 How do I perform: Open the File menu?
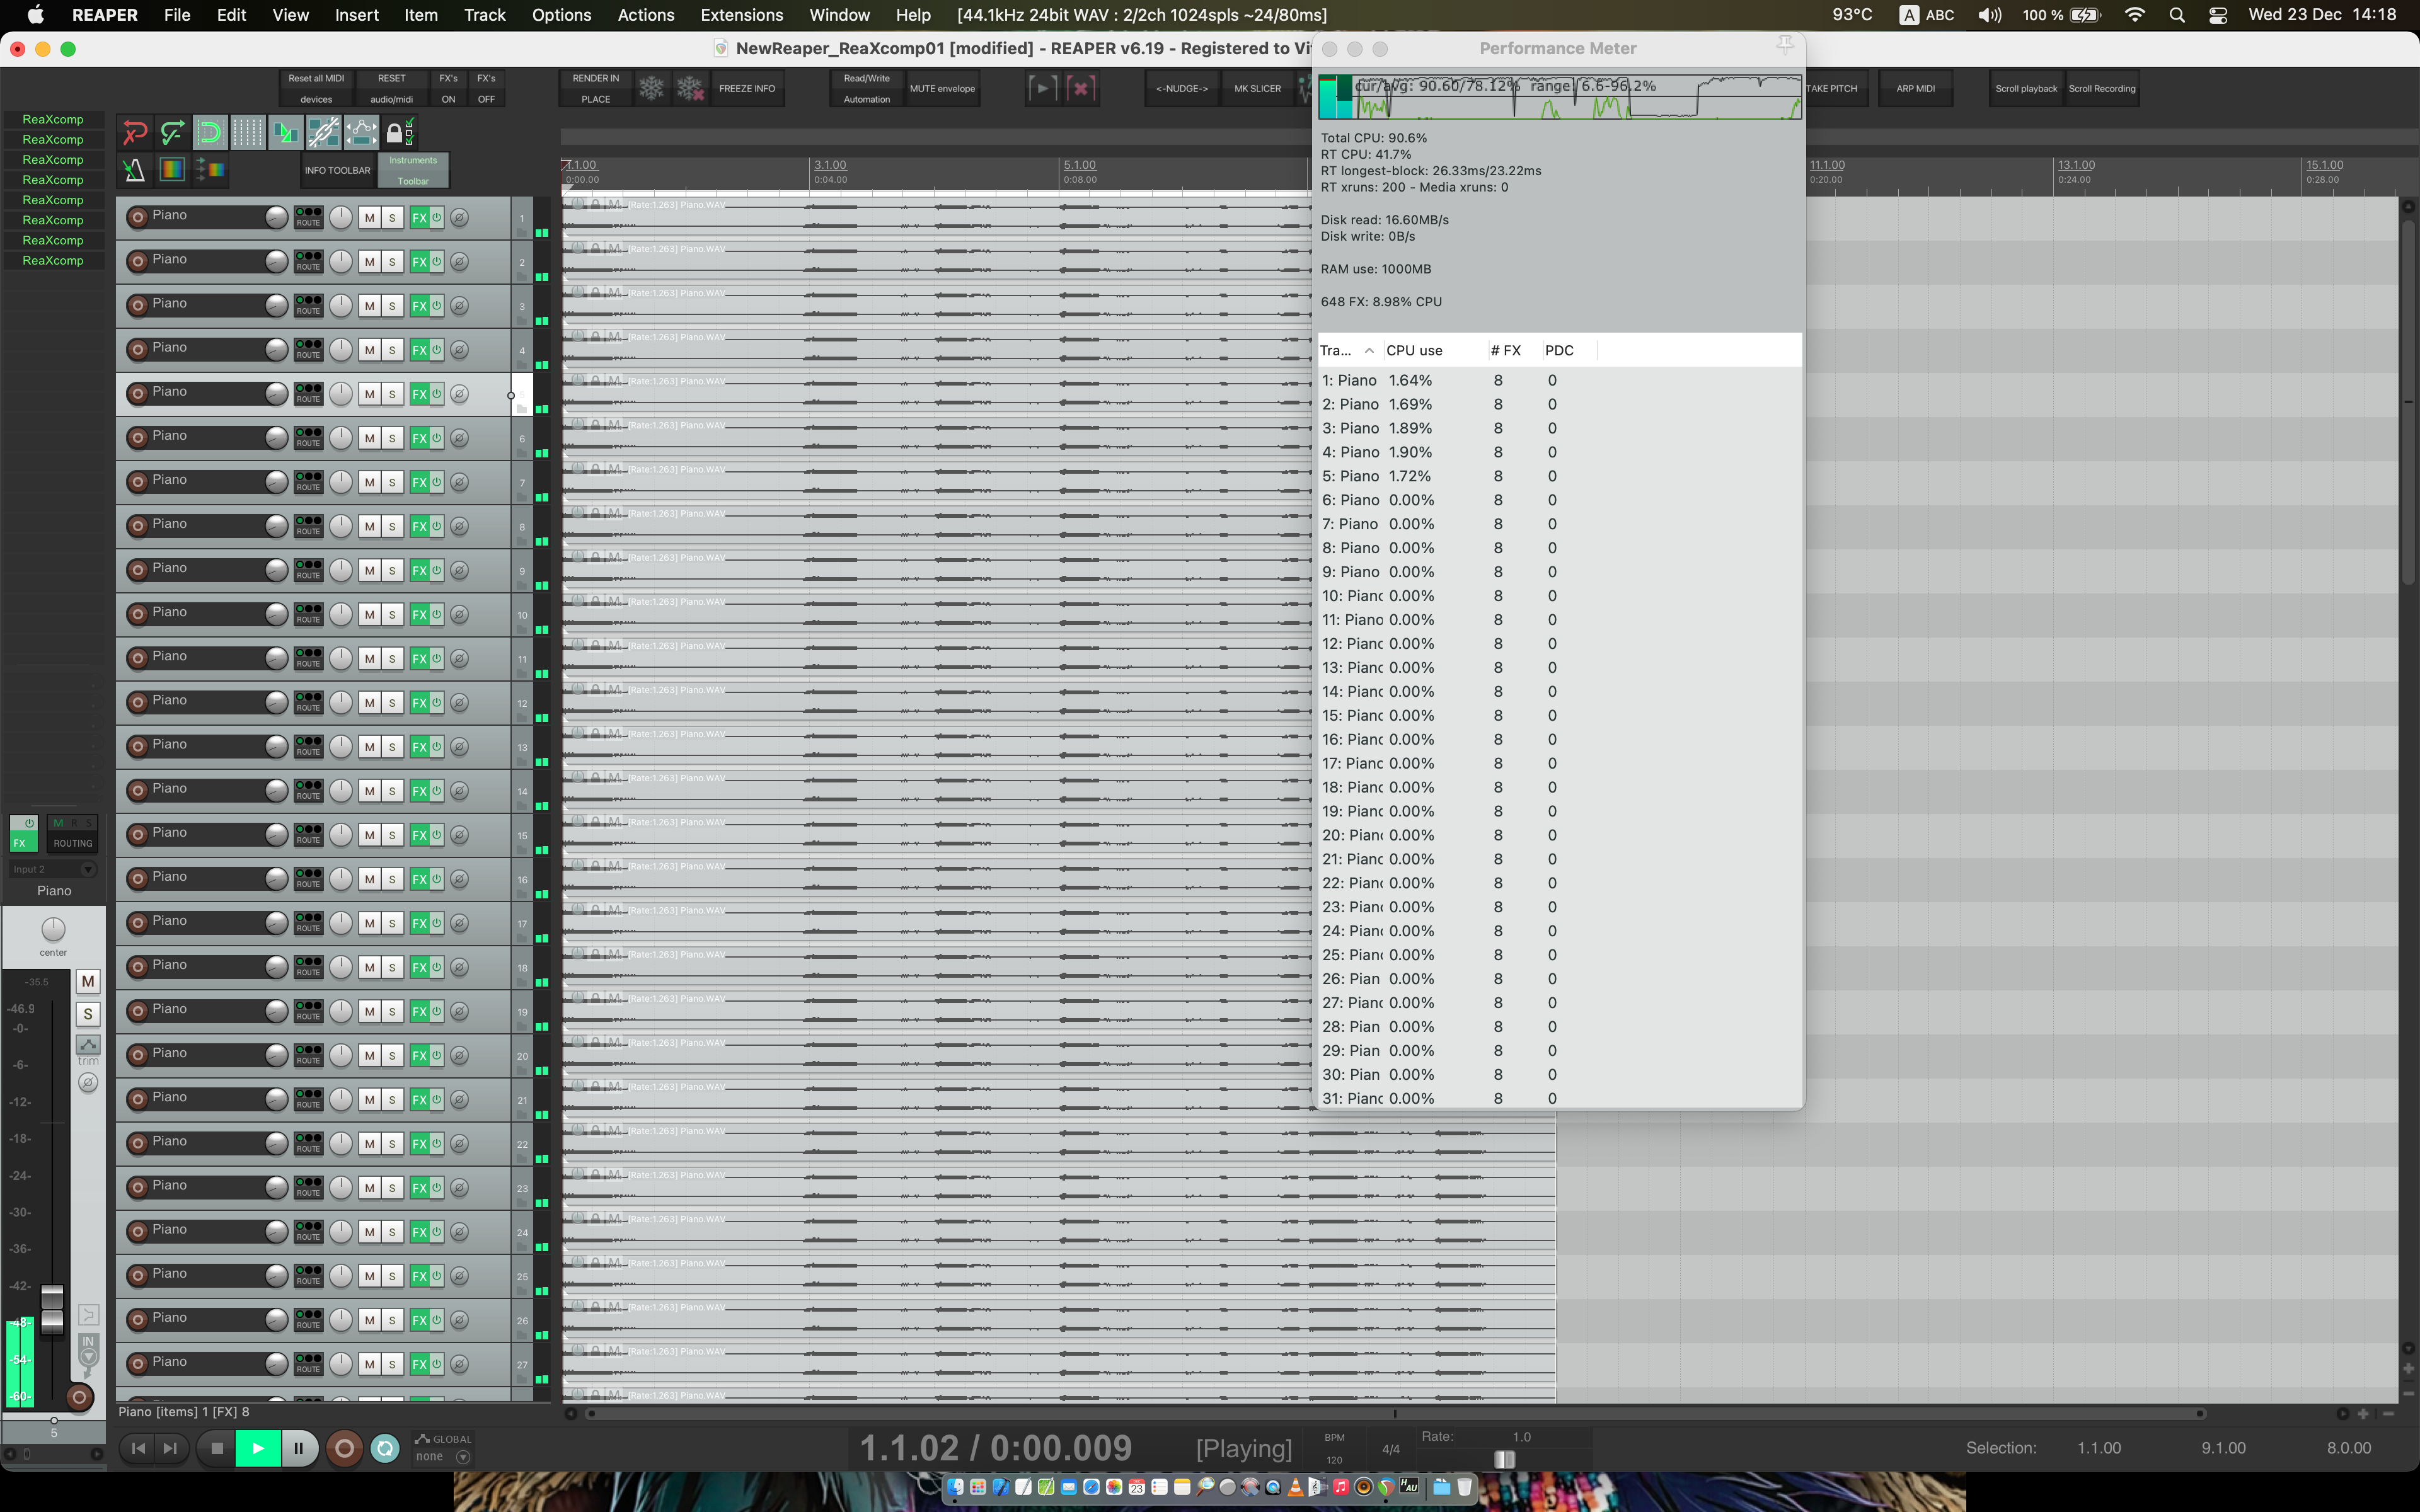[177, 15]
